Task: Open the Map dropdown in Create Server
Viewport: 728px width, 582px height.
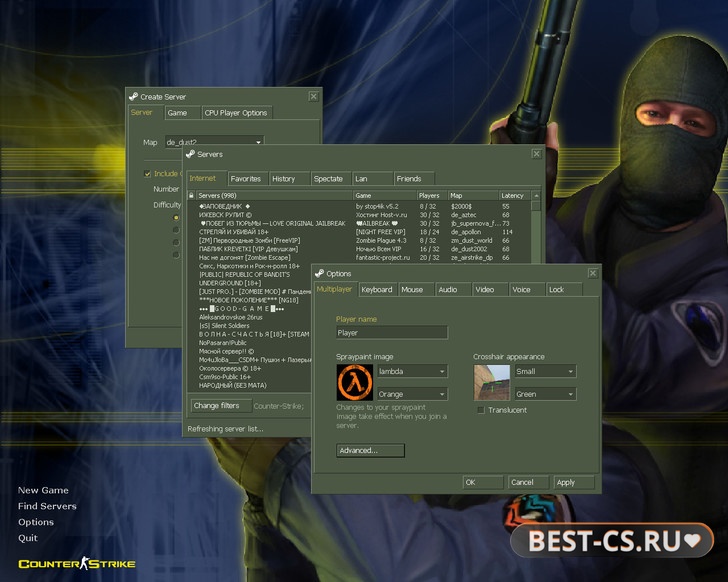Action: [x=214, y=141]
